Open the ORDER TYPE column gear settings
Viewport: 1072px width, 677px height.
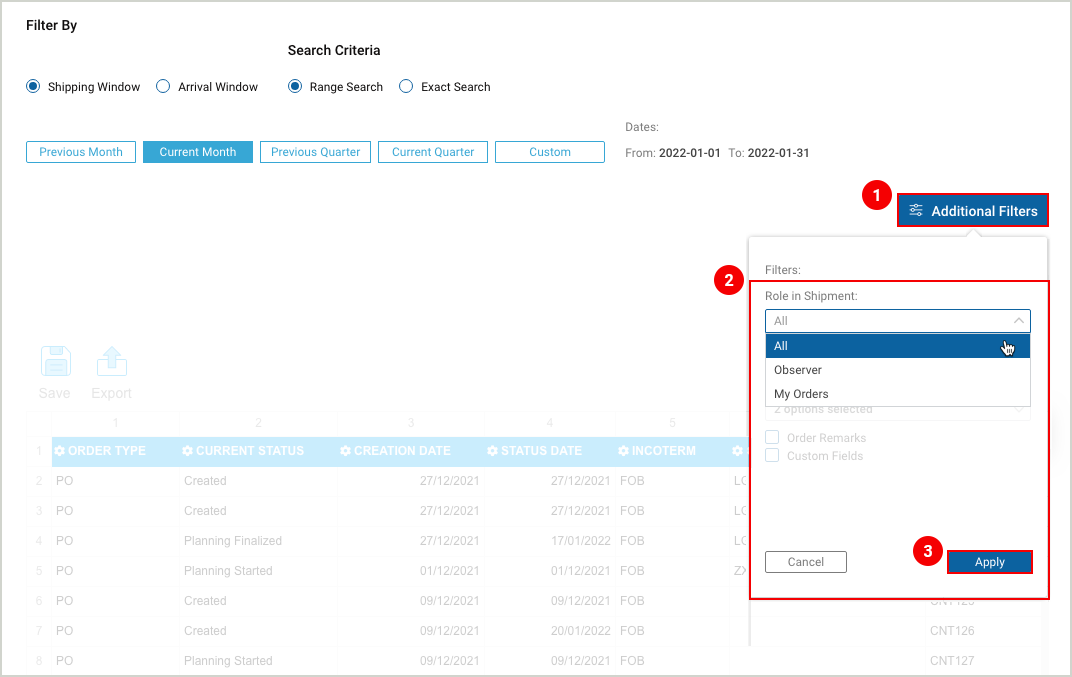(x=59, y=451)
